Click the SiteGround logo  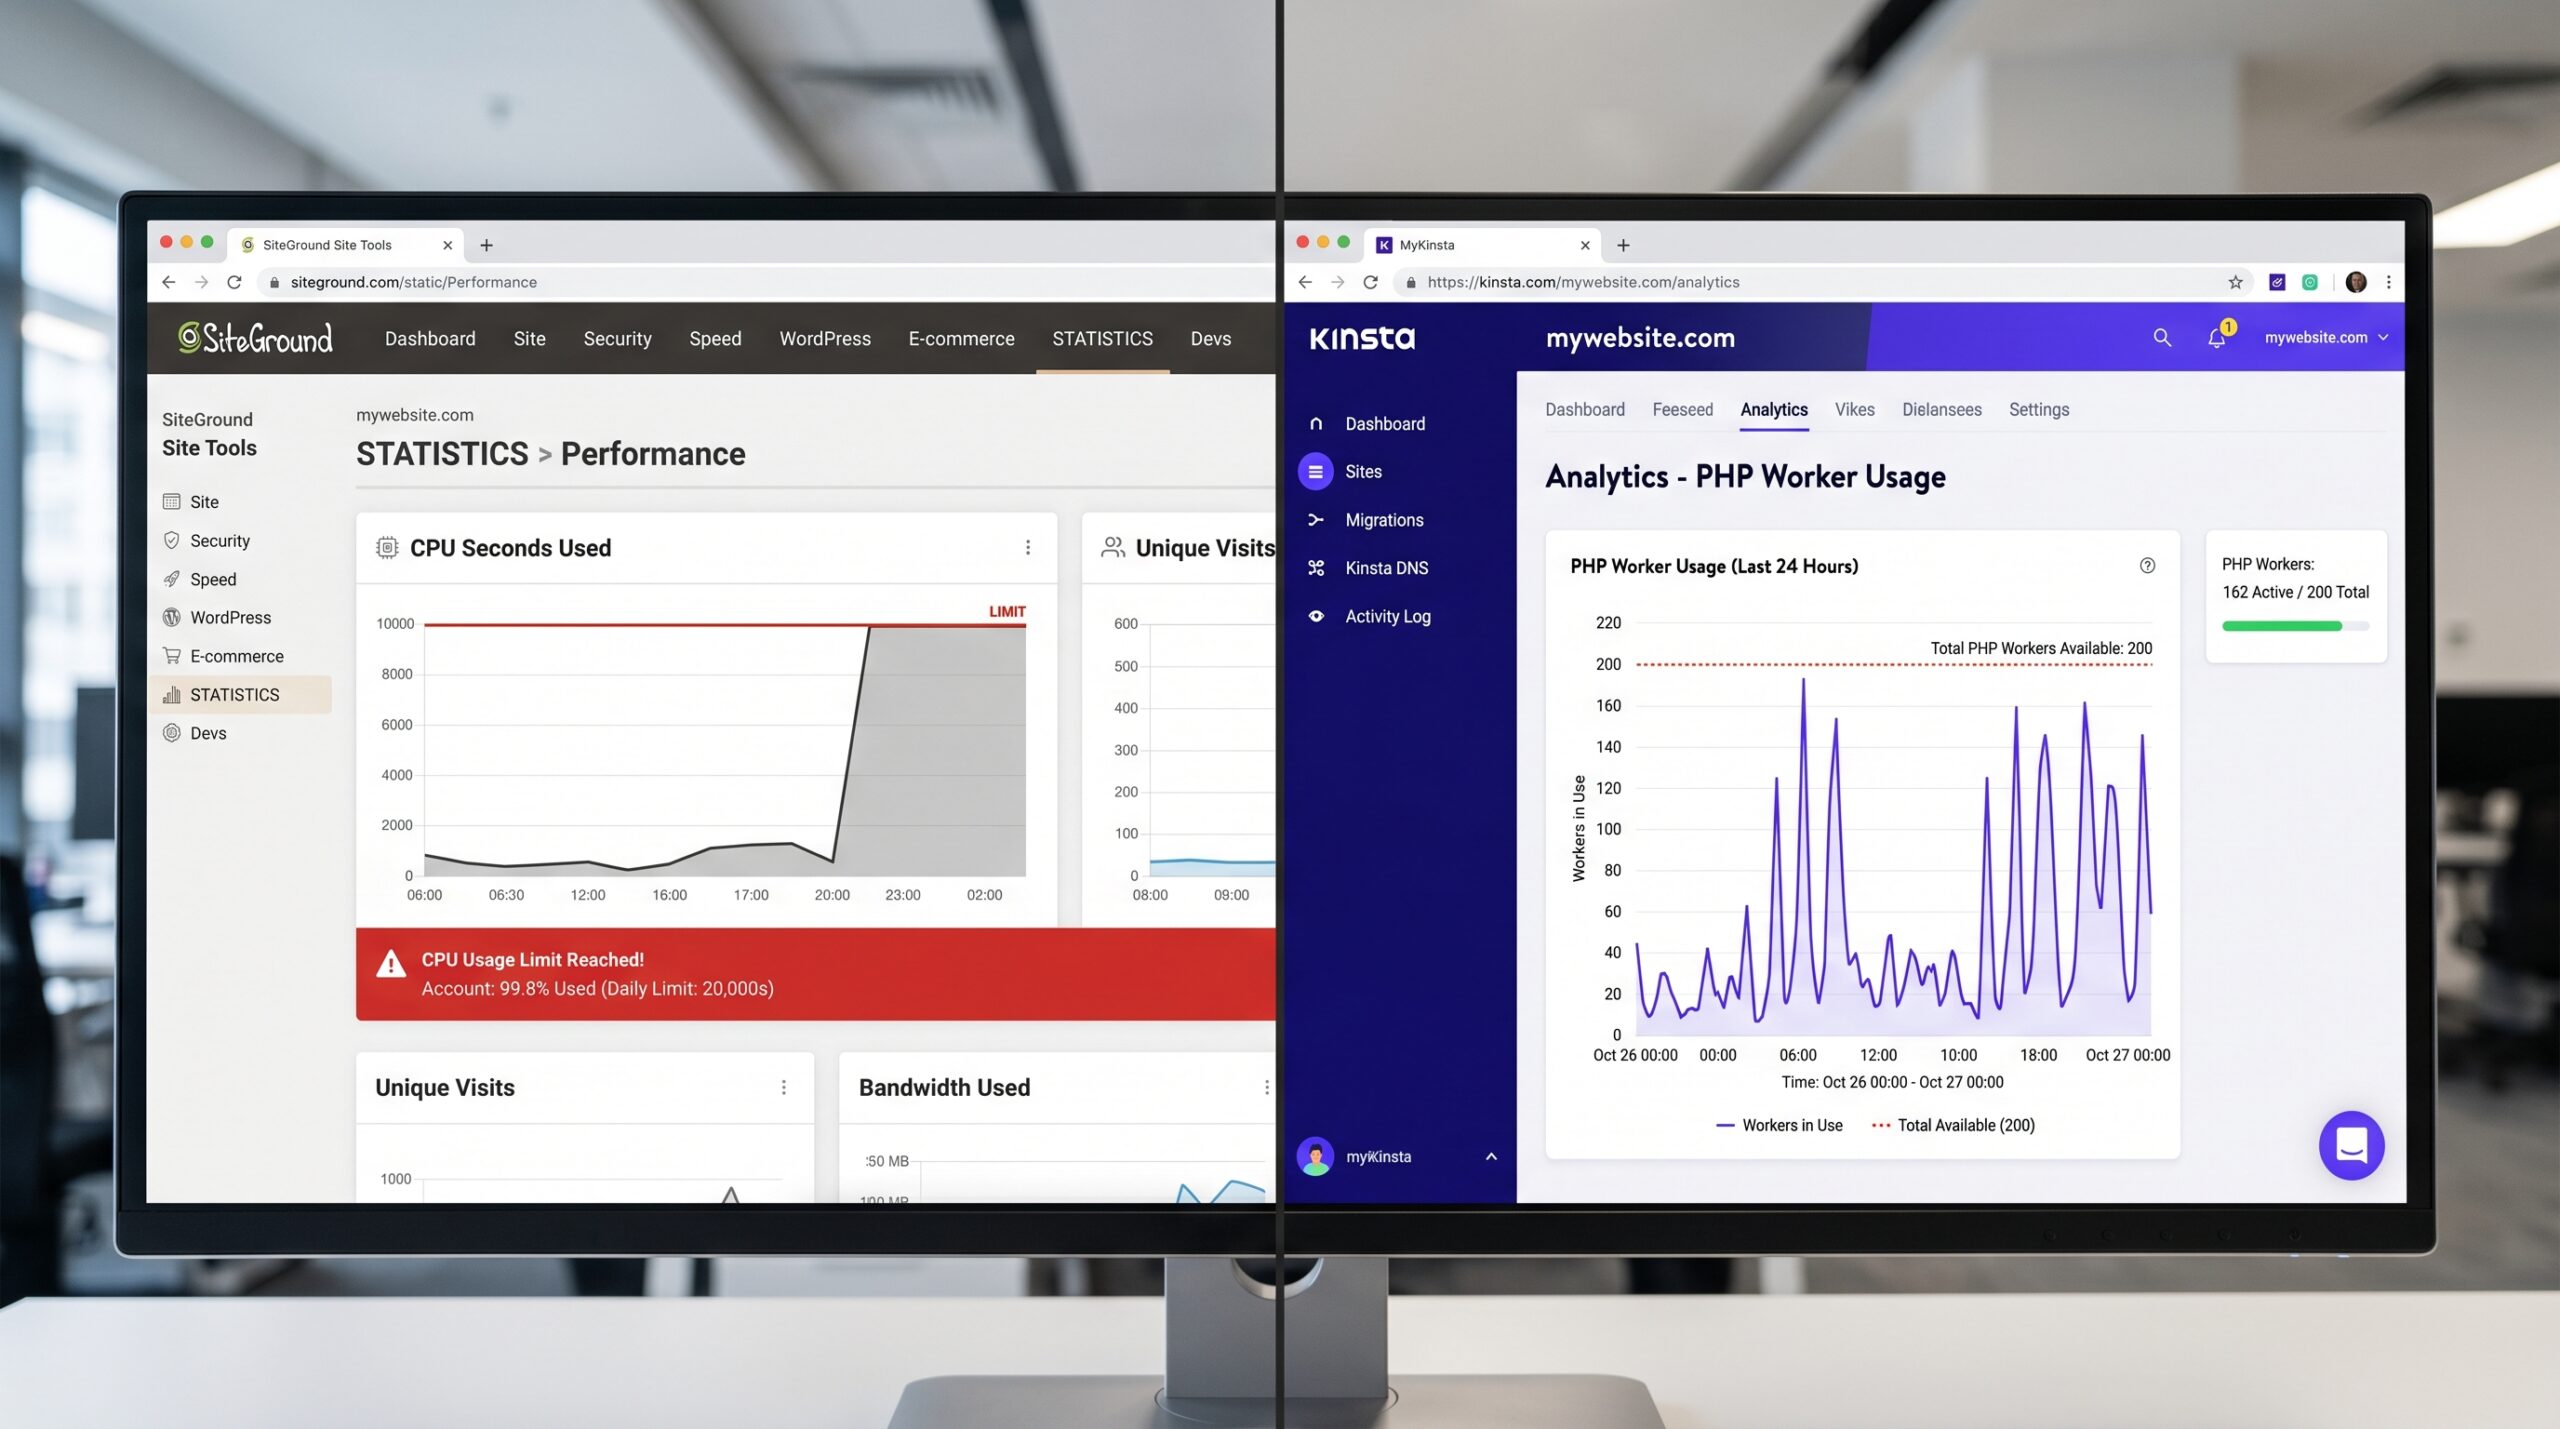(x=255, y=339)
